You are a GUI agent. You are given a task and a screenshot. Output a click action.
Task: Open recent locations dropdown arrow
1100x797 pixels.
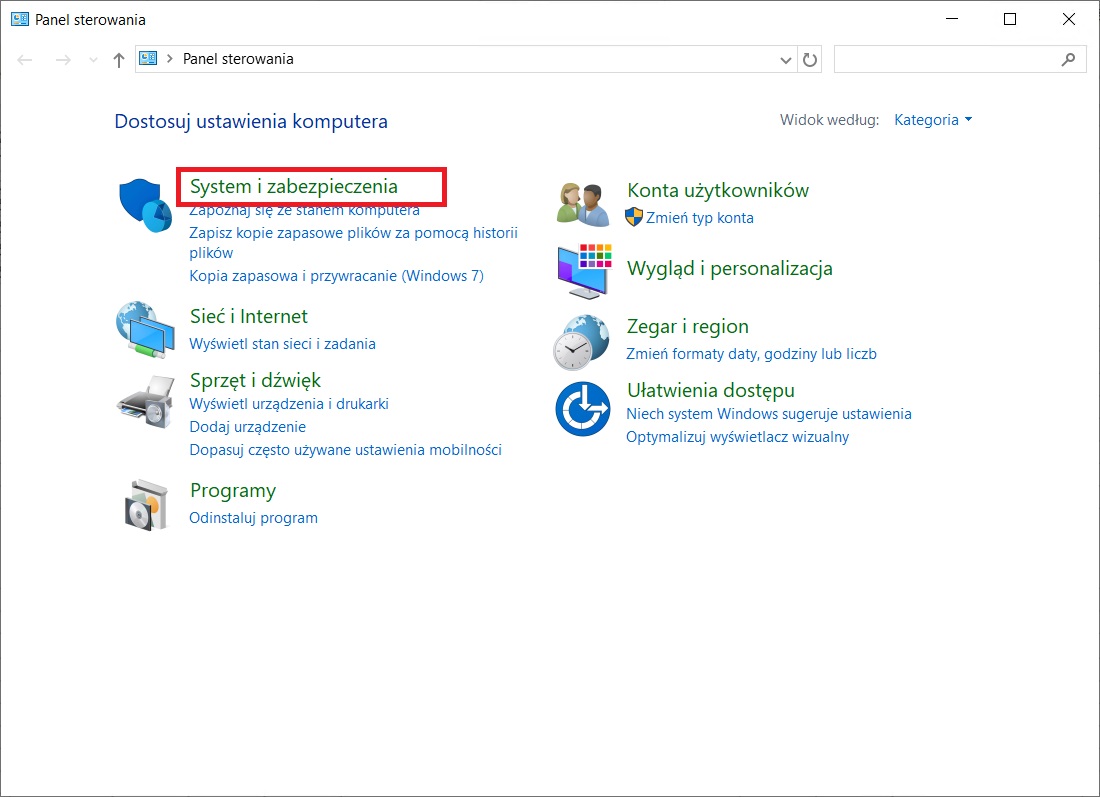(94, 60)
